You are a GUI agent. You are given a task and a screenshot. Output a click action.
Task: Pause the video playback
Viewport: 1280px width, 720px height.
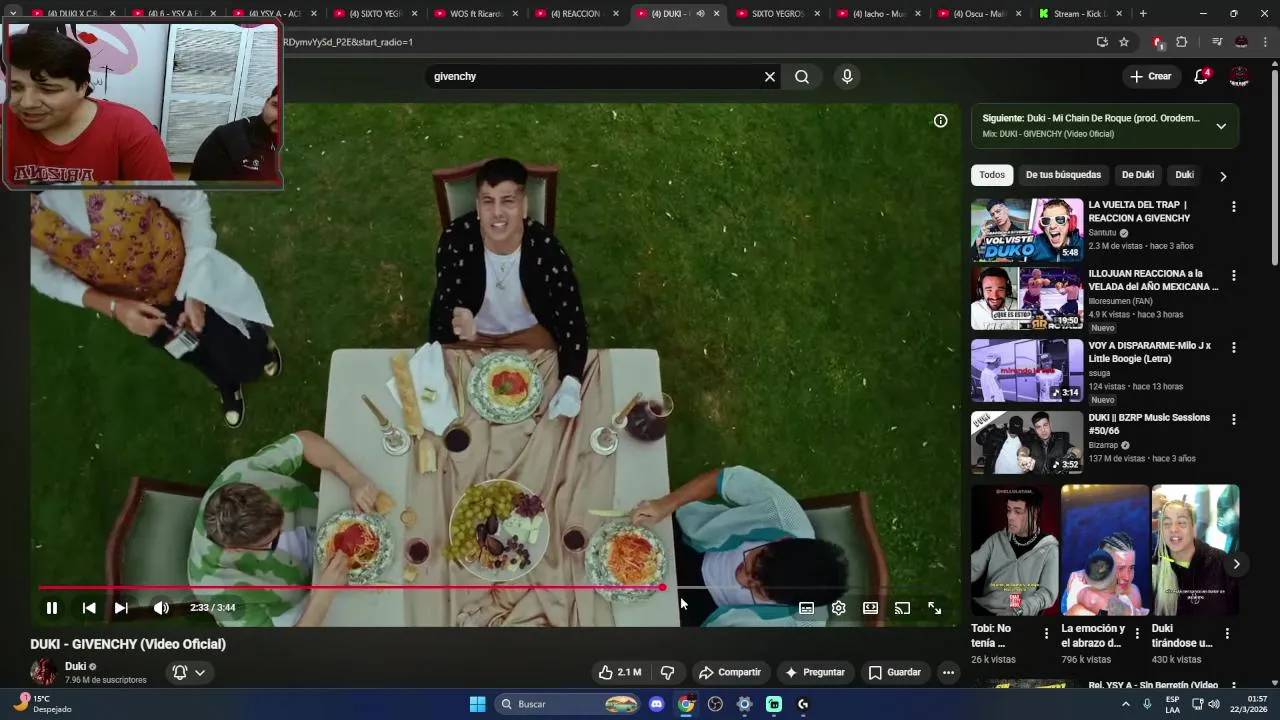[x=52, y=608]
